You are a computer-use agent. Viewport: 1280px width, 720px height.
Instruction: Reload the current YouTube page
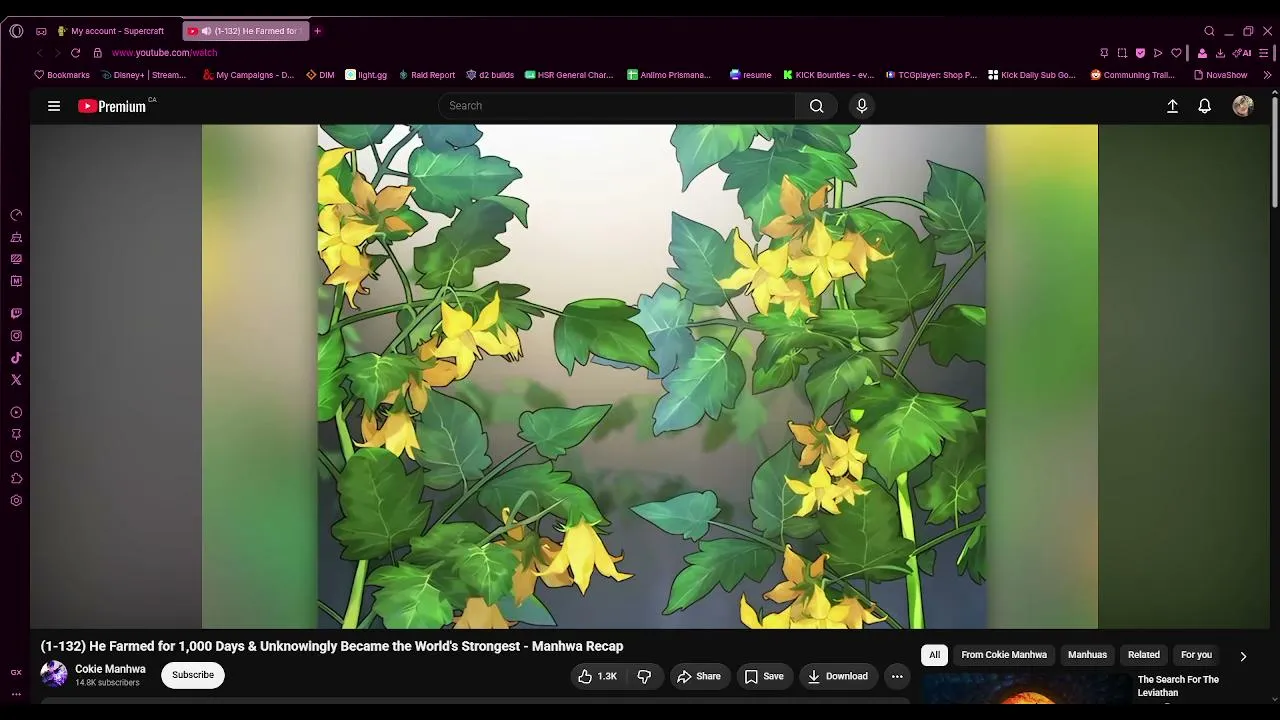(75, 53)
